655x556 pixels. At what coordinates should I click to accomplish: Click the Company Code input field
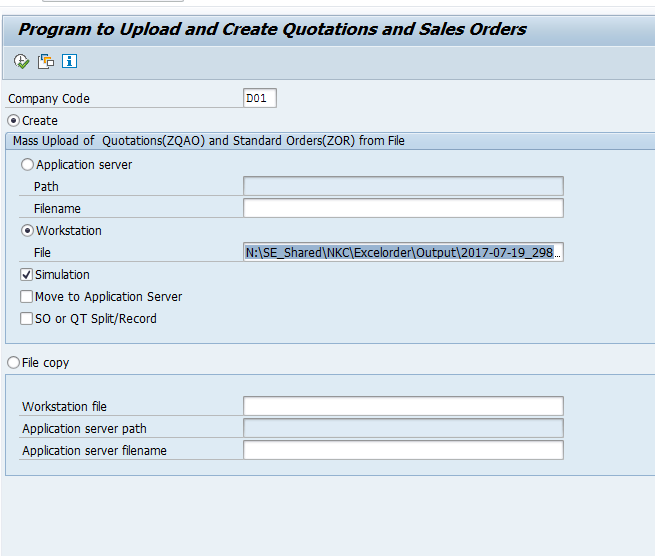259,98
